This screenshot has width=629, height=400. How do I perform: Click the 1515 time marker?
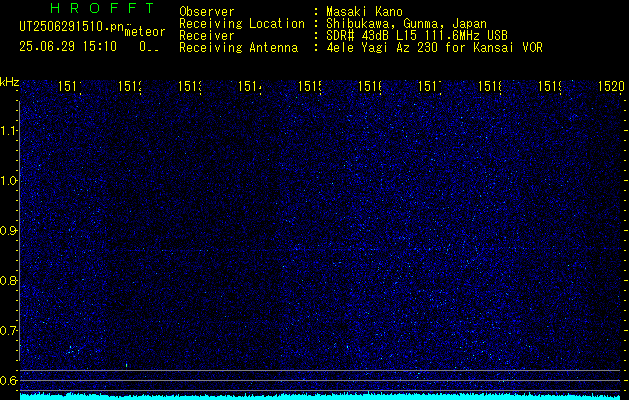click(x=310, y=86)
